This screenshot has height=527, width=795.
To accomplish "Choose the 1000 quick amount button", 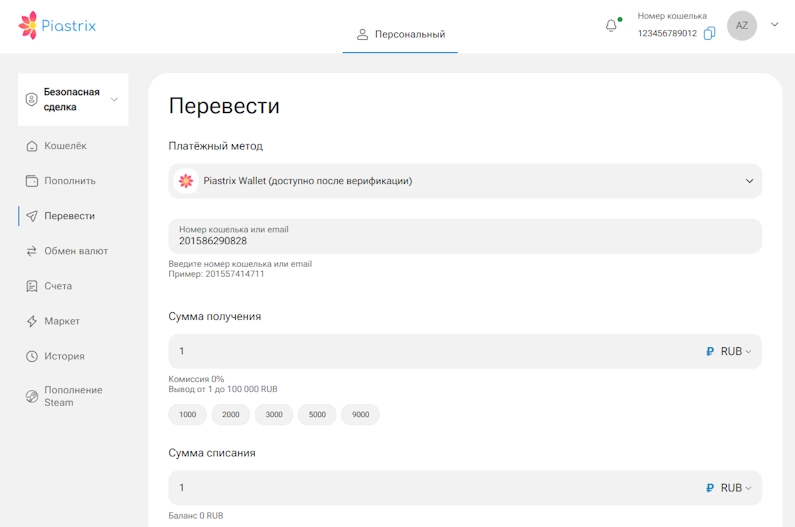I will click(x=188, y=414).
